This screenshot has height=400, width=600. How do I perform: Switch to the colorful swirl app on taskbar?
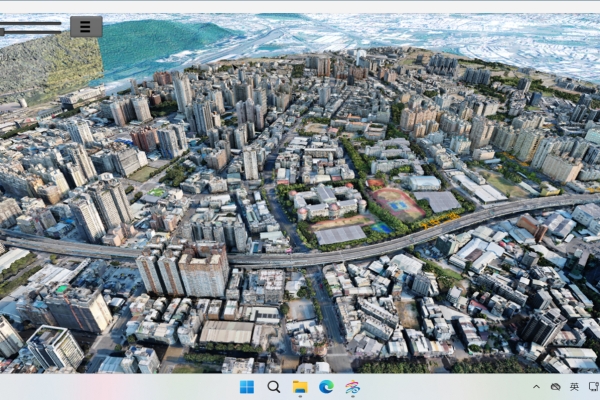(352, 387)
